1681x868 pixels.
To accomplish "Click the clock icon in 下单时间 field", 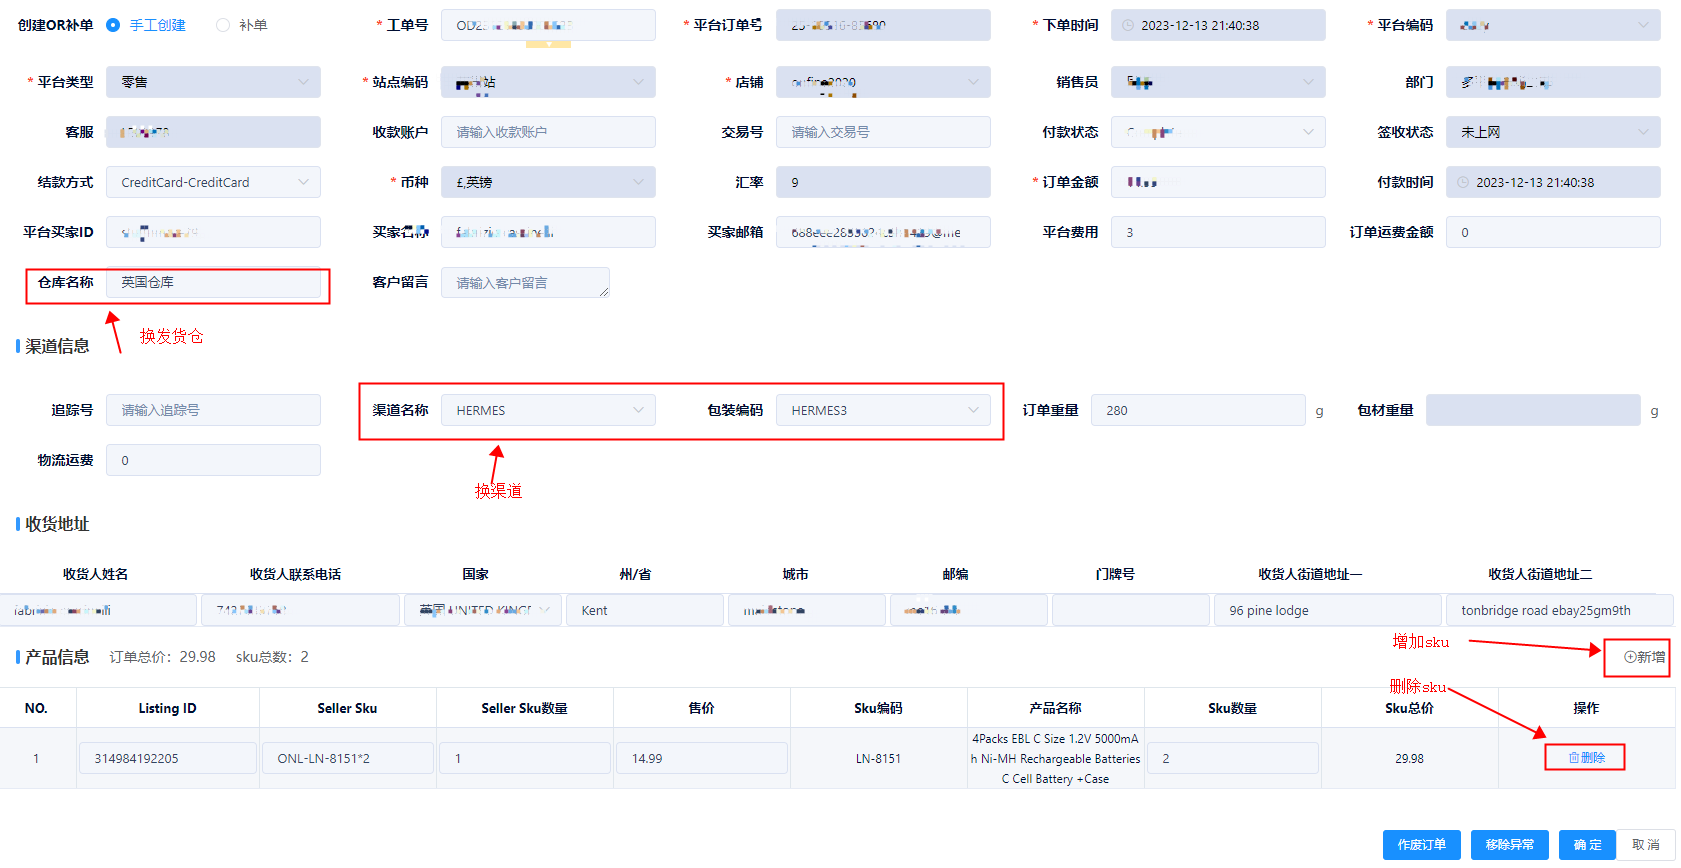I will coord(1128,25).
